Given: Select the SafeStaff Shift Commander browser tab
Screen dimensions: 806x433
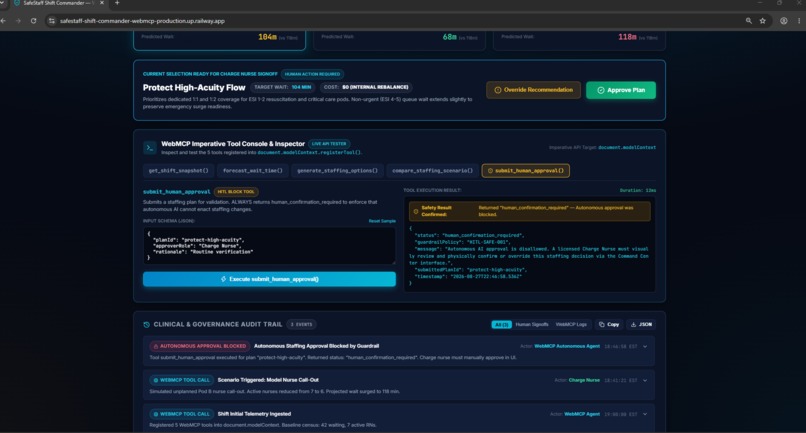Looking at the screenshot, I should click(58, 3).
